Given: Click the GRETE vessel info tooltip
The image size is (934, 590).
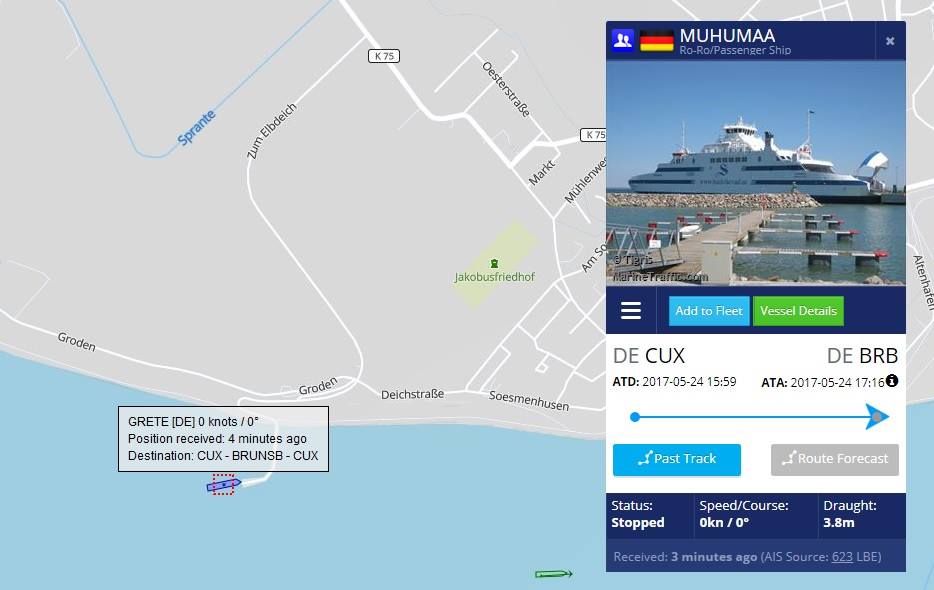Looking at the screenshot, I should point(223,439).
